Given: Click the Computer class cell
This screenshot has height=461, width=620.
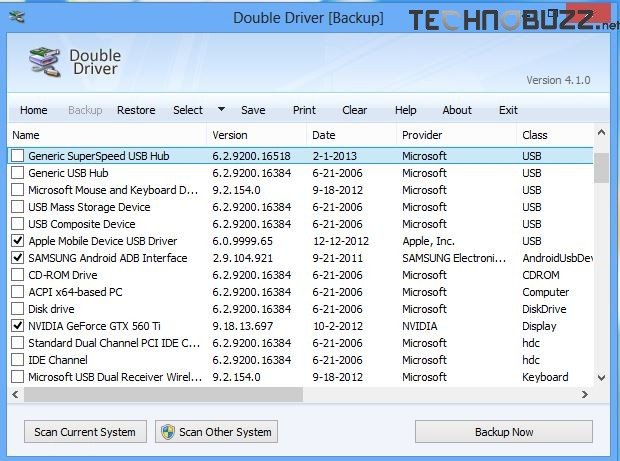Looking at the screenshot, I should 546,292.
